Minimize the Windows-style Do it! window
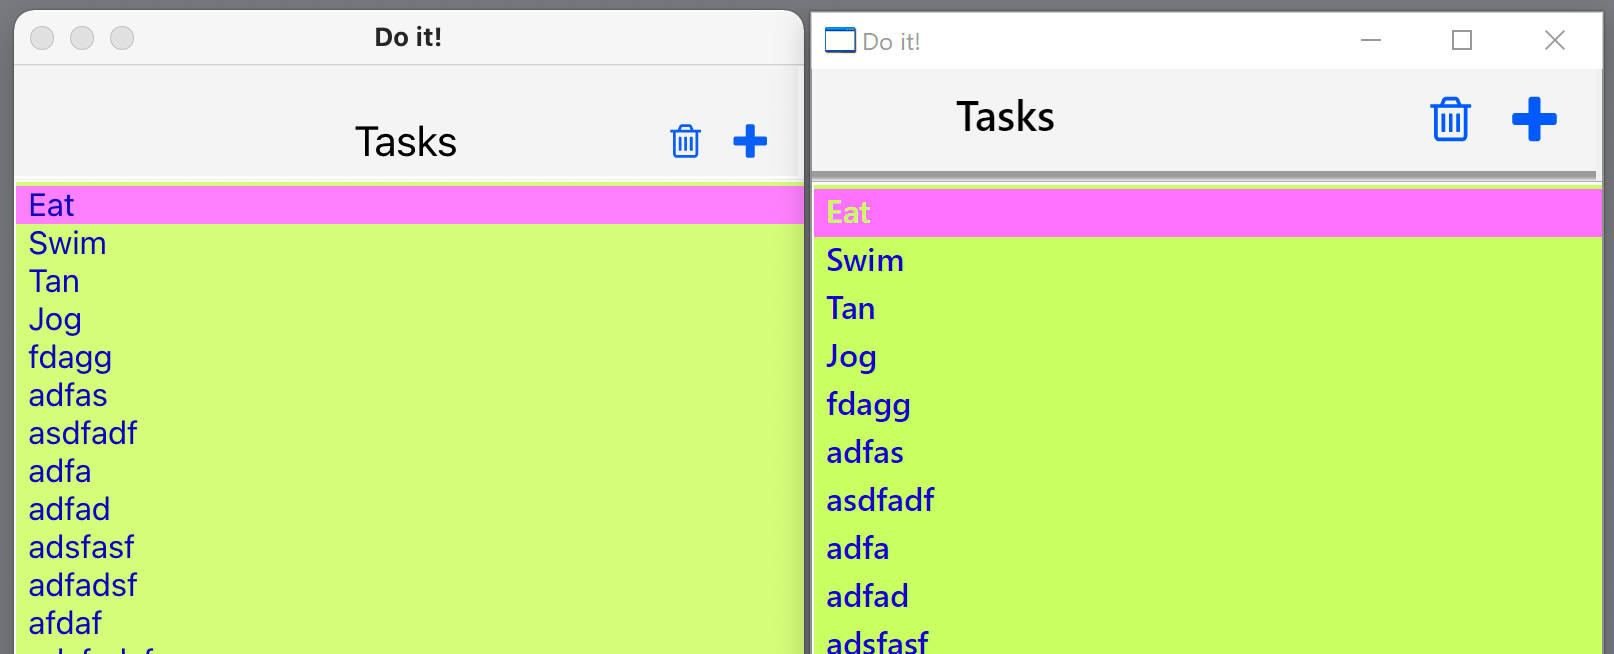 [x=1371, y=40]
